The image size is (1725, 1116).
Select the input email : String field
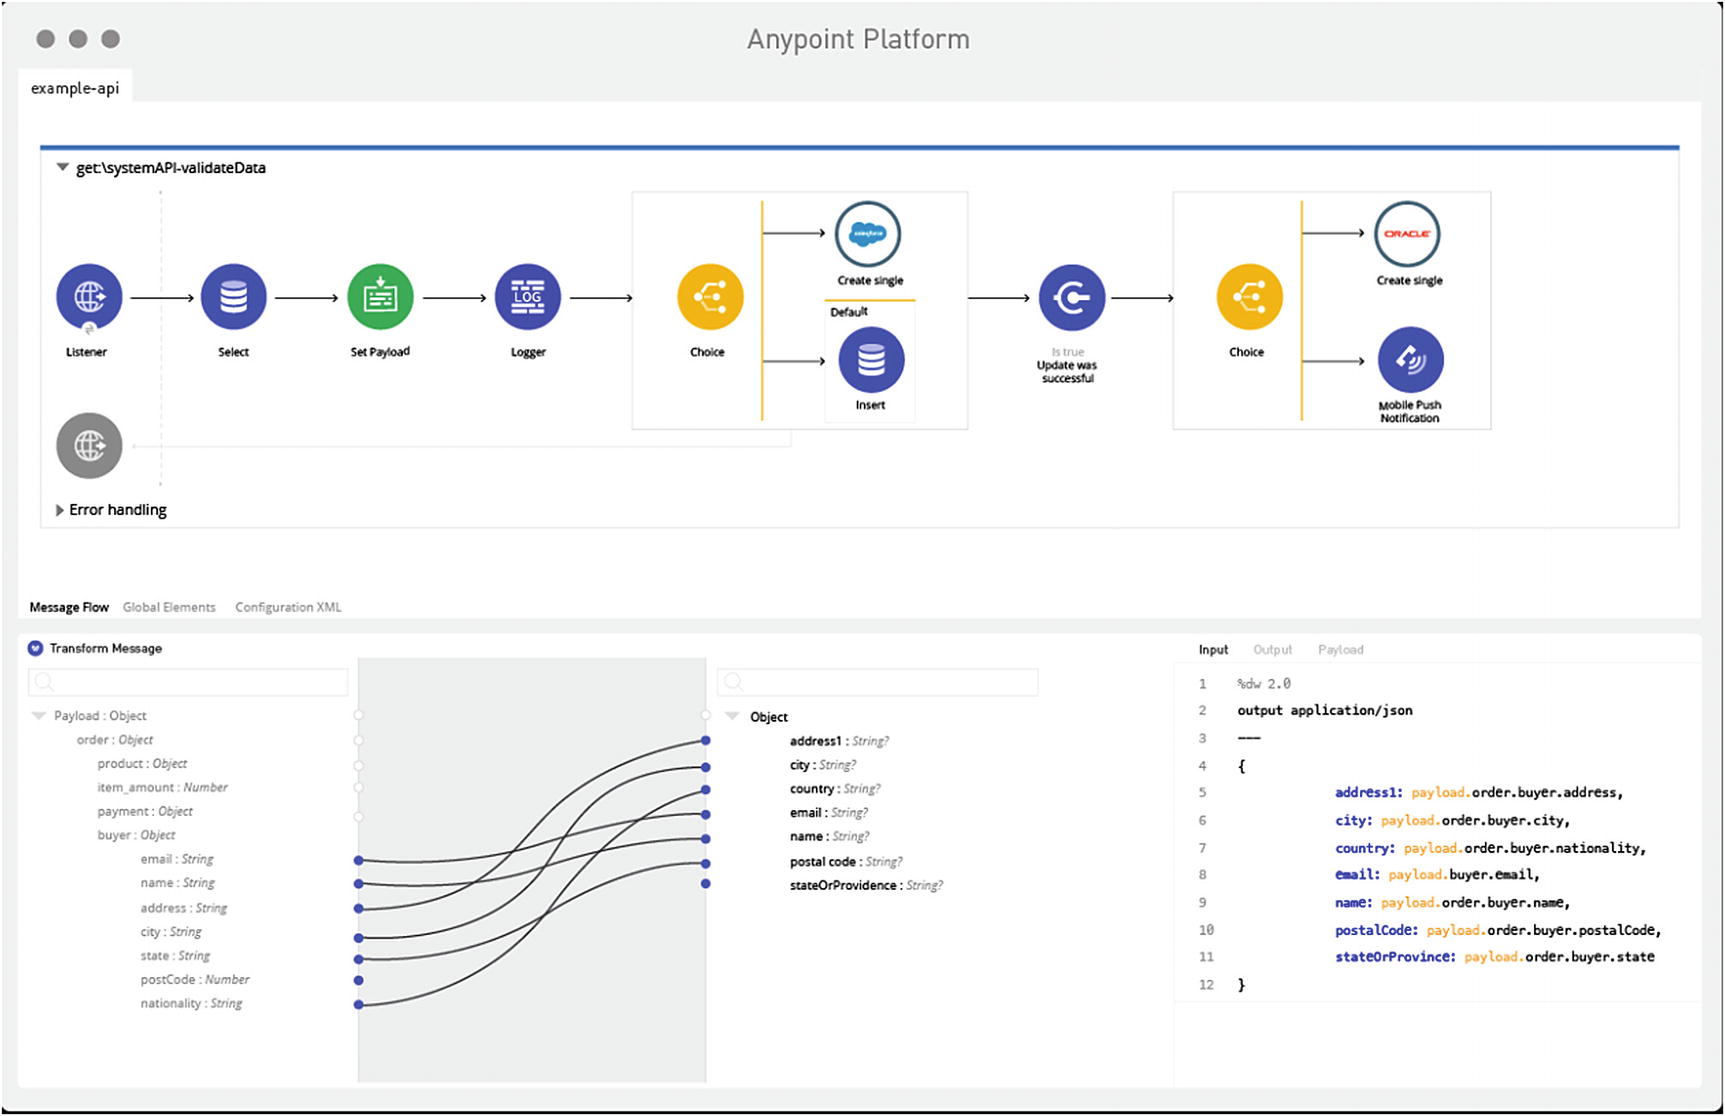coord(177,859)
